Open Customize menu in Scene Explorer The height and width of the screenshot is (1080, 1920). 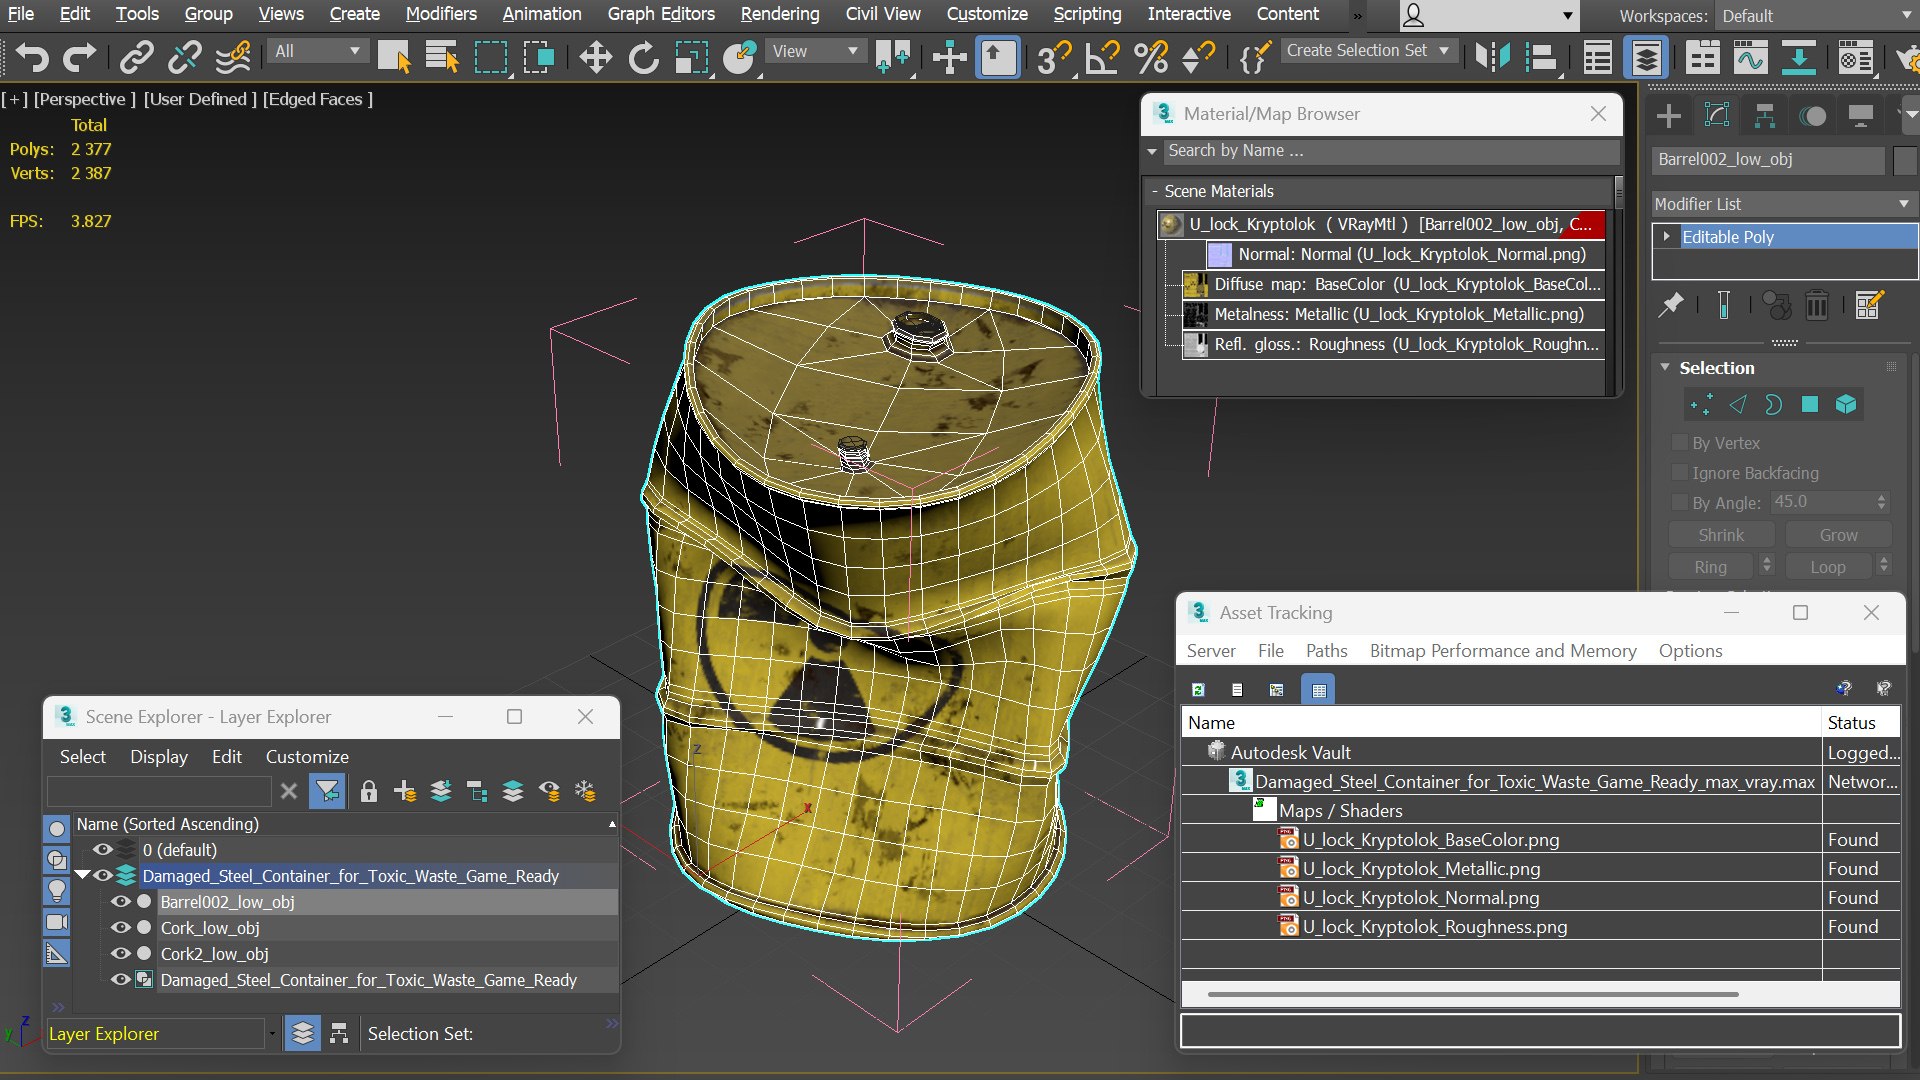[307, 756]
